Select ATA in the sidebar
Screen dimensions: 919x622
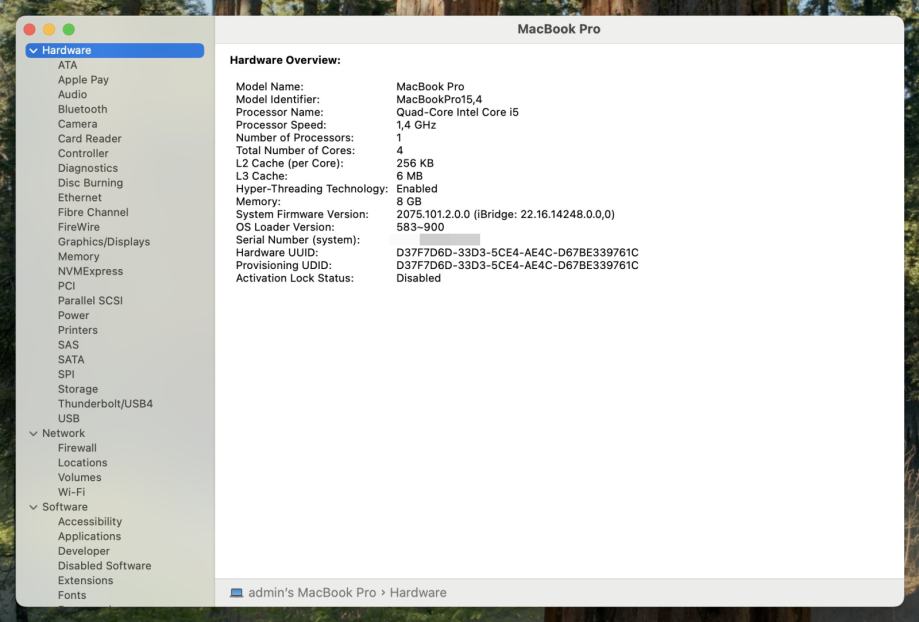pyautogui.click(x=67, y=65)
